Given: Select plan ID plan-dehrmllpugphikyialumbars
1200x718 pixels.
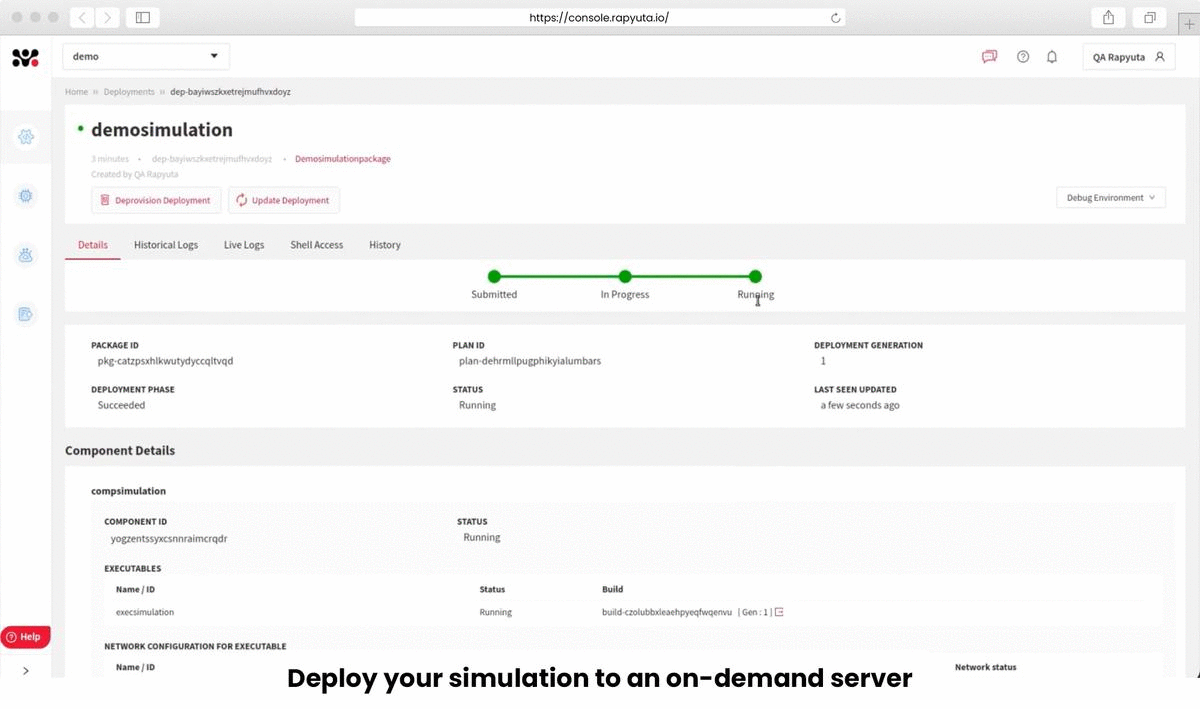Looking at the screenshot, I should pyautogui.click(x=530, y=361).
